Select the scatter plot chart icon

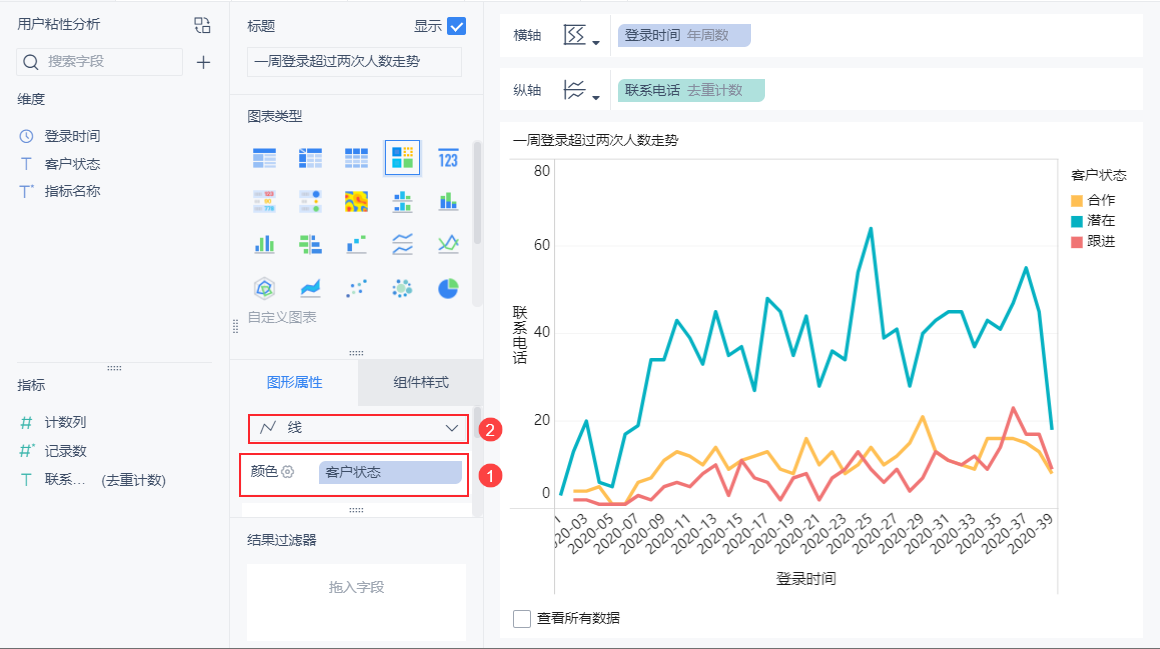point(356,288)
